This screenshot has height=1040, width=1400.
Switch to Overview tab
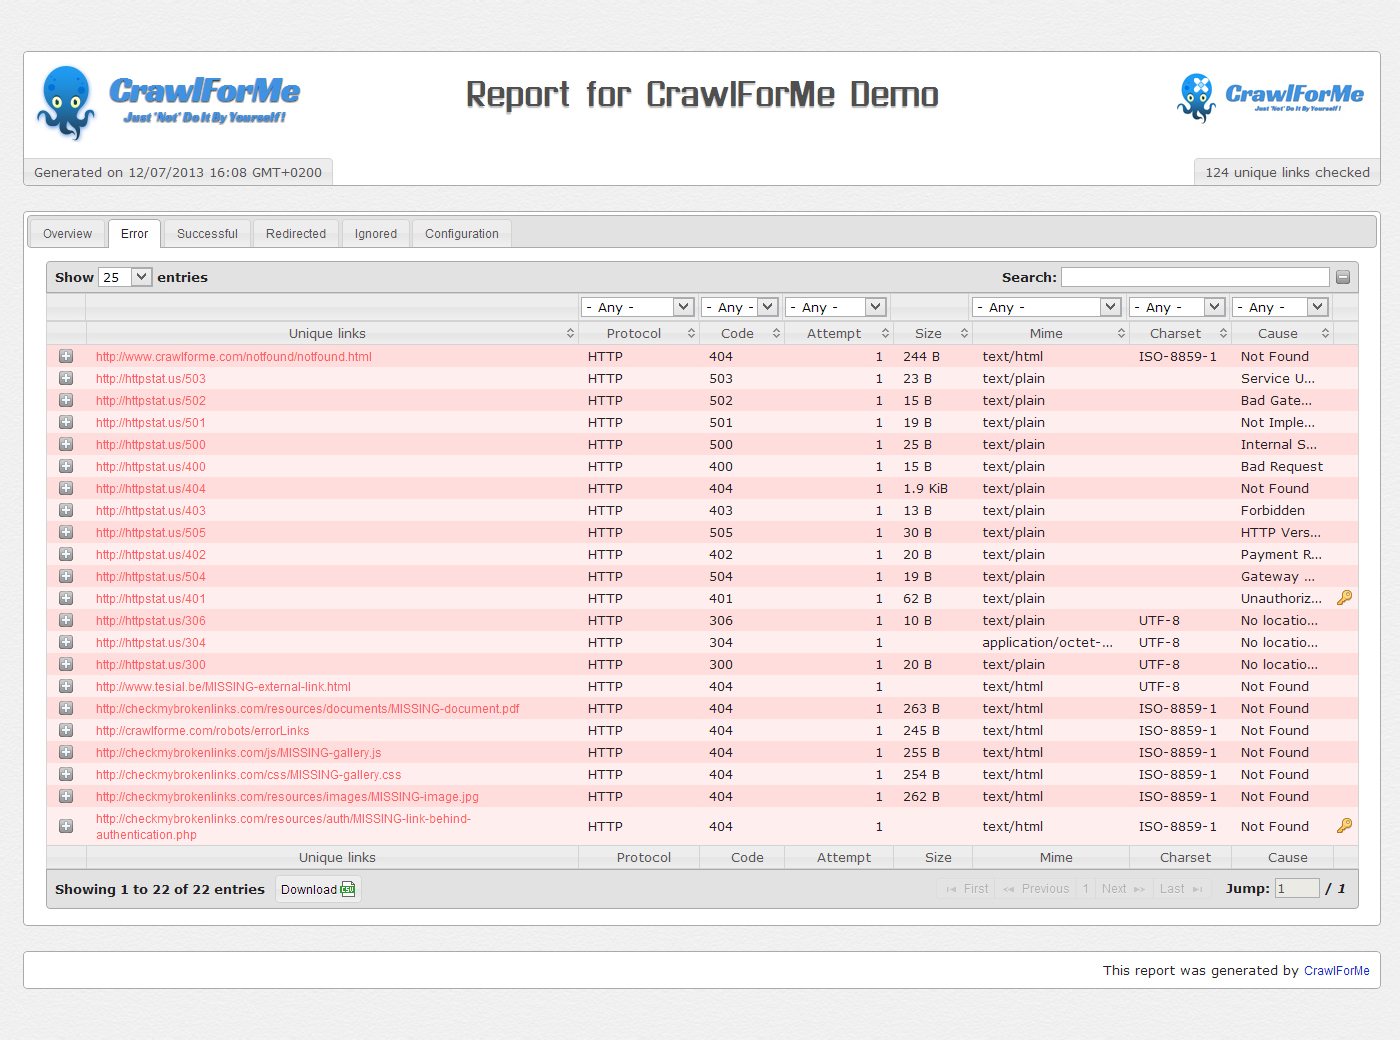pos(67,234)
